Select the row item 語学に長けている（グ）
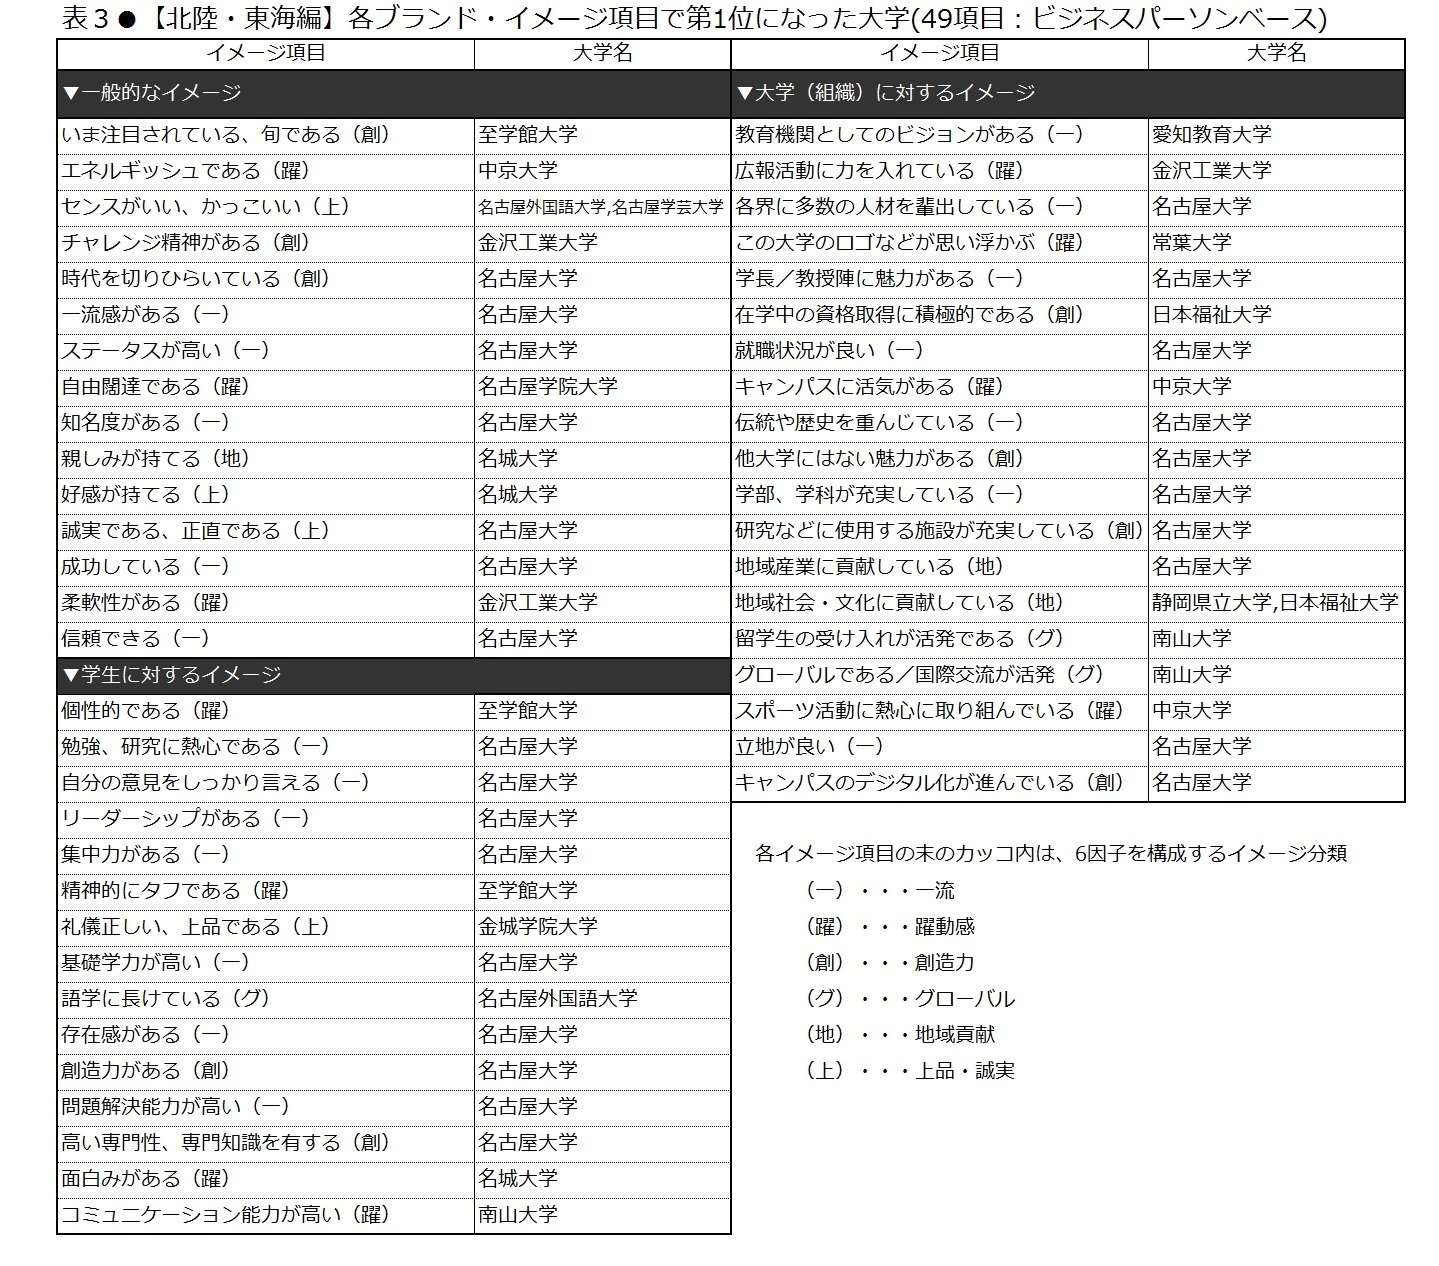This screenshot has width=1439, height=1266. 166,998
